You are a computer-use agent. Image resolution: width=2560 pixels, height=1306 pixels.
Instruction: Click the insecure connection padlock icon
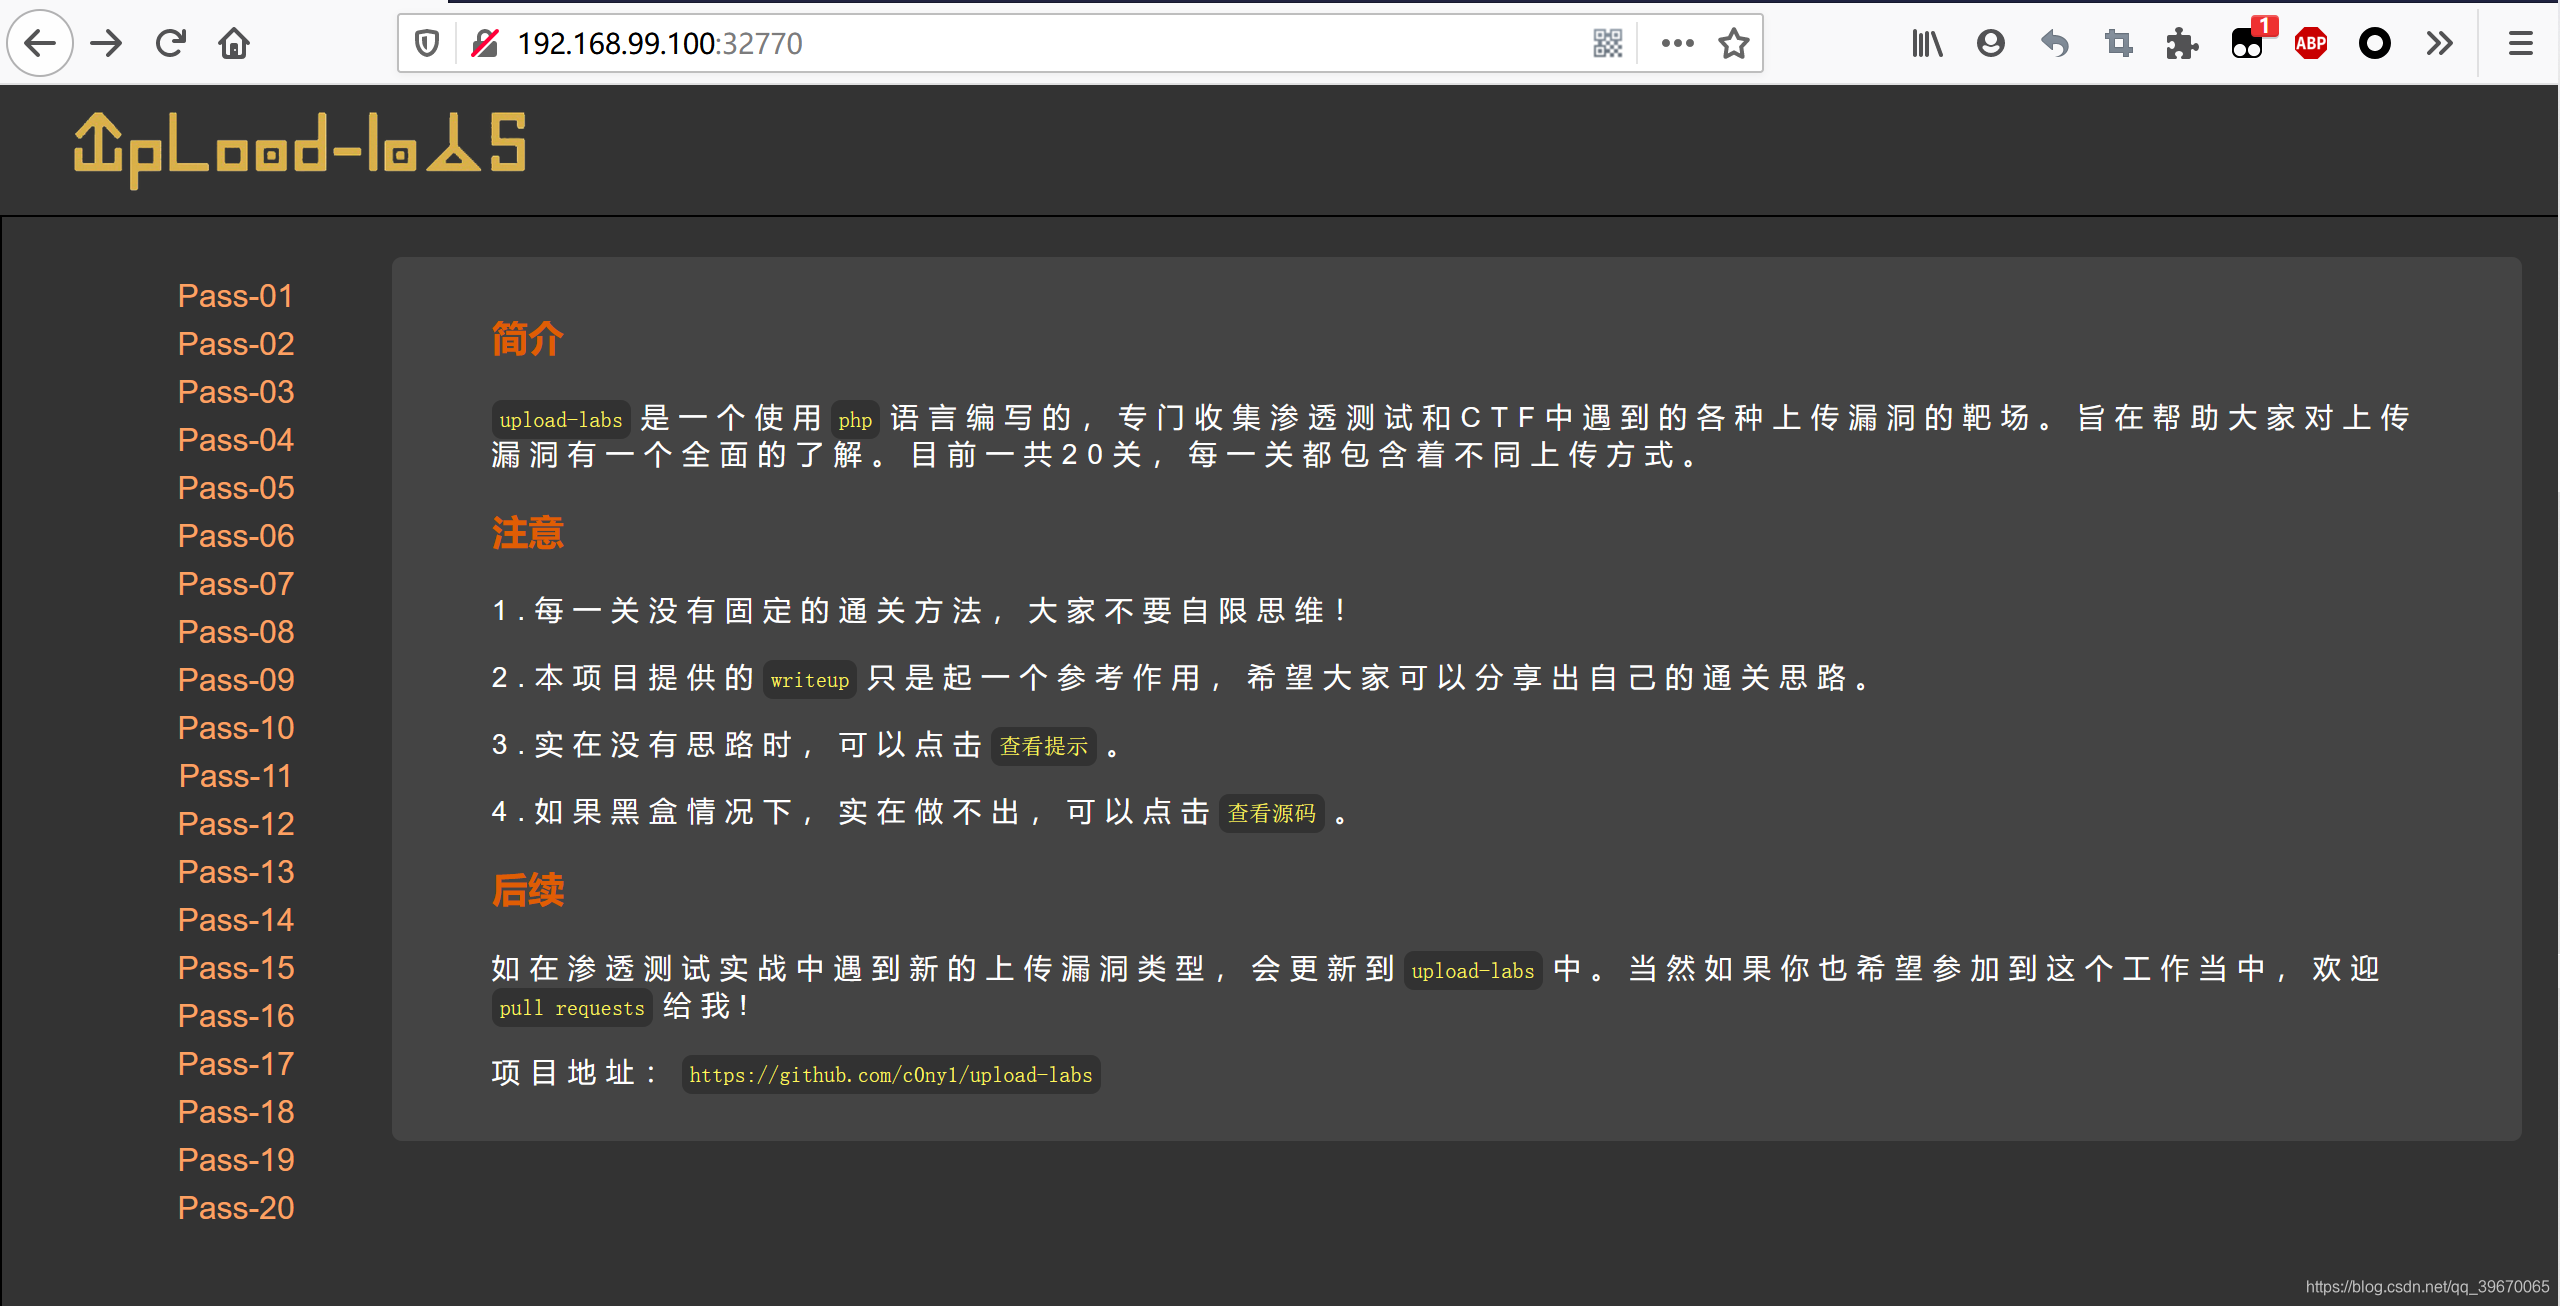point(485,43)
